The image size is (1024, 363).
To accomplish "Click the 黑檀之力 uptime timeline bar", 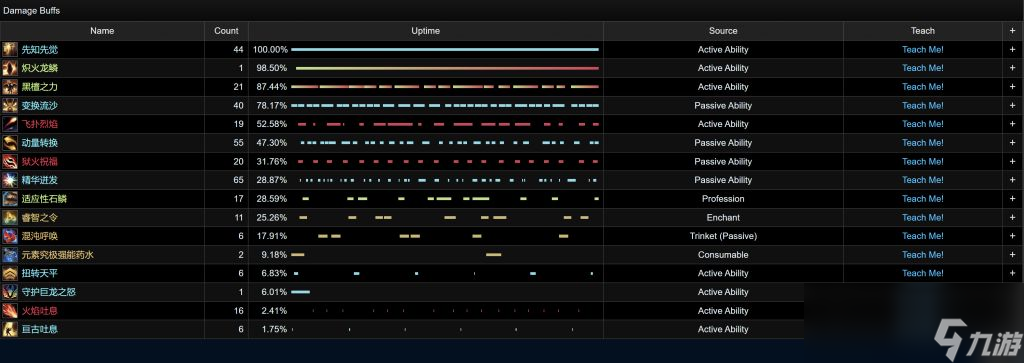I will tap(445, 87).
